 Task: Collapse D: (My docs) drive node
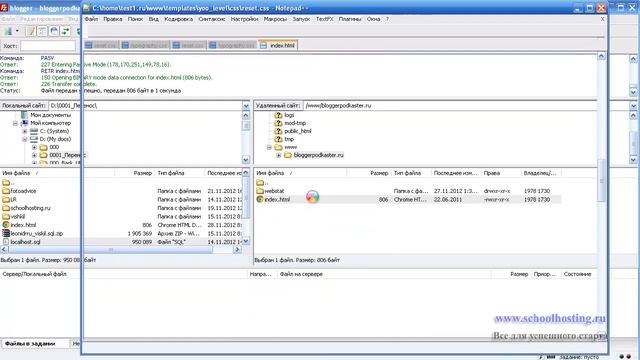(x=24, y=139)
